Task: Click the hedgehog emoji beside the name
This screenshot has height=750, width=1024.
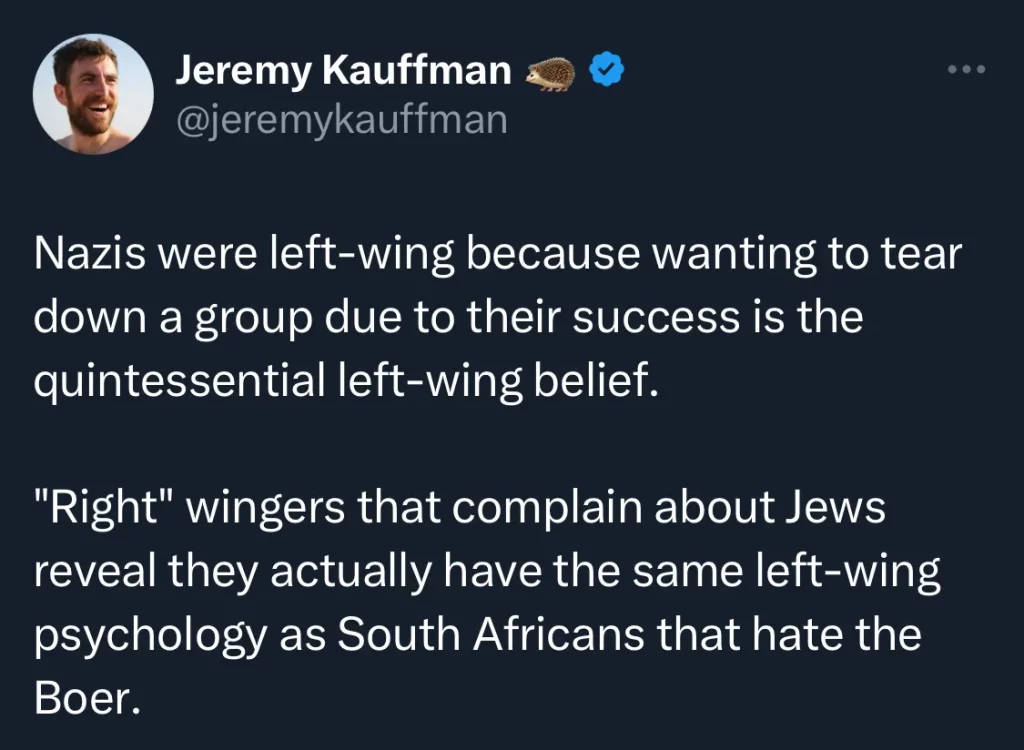Action: (551, 73)
